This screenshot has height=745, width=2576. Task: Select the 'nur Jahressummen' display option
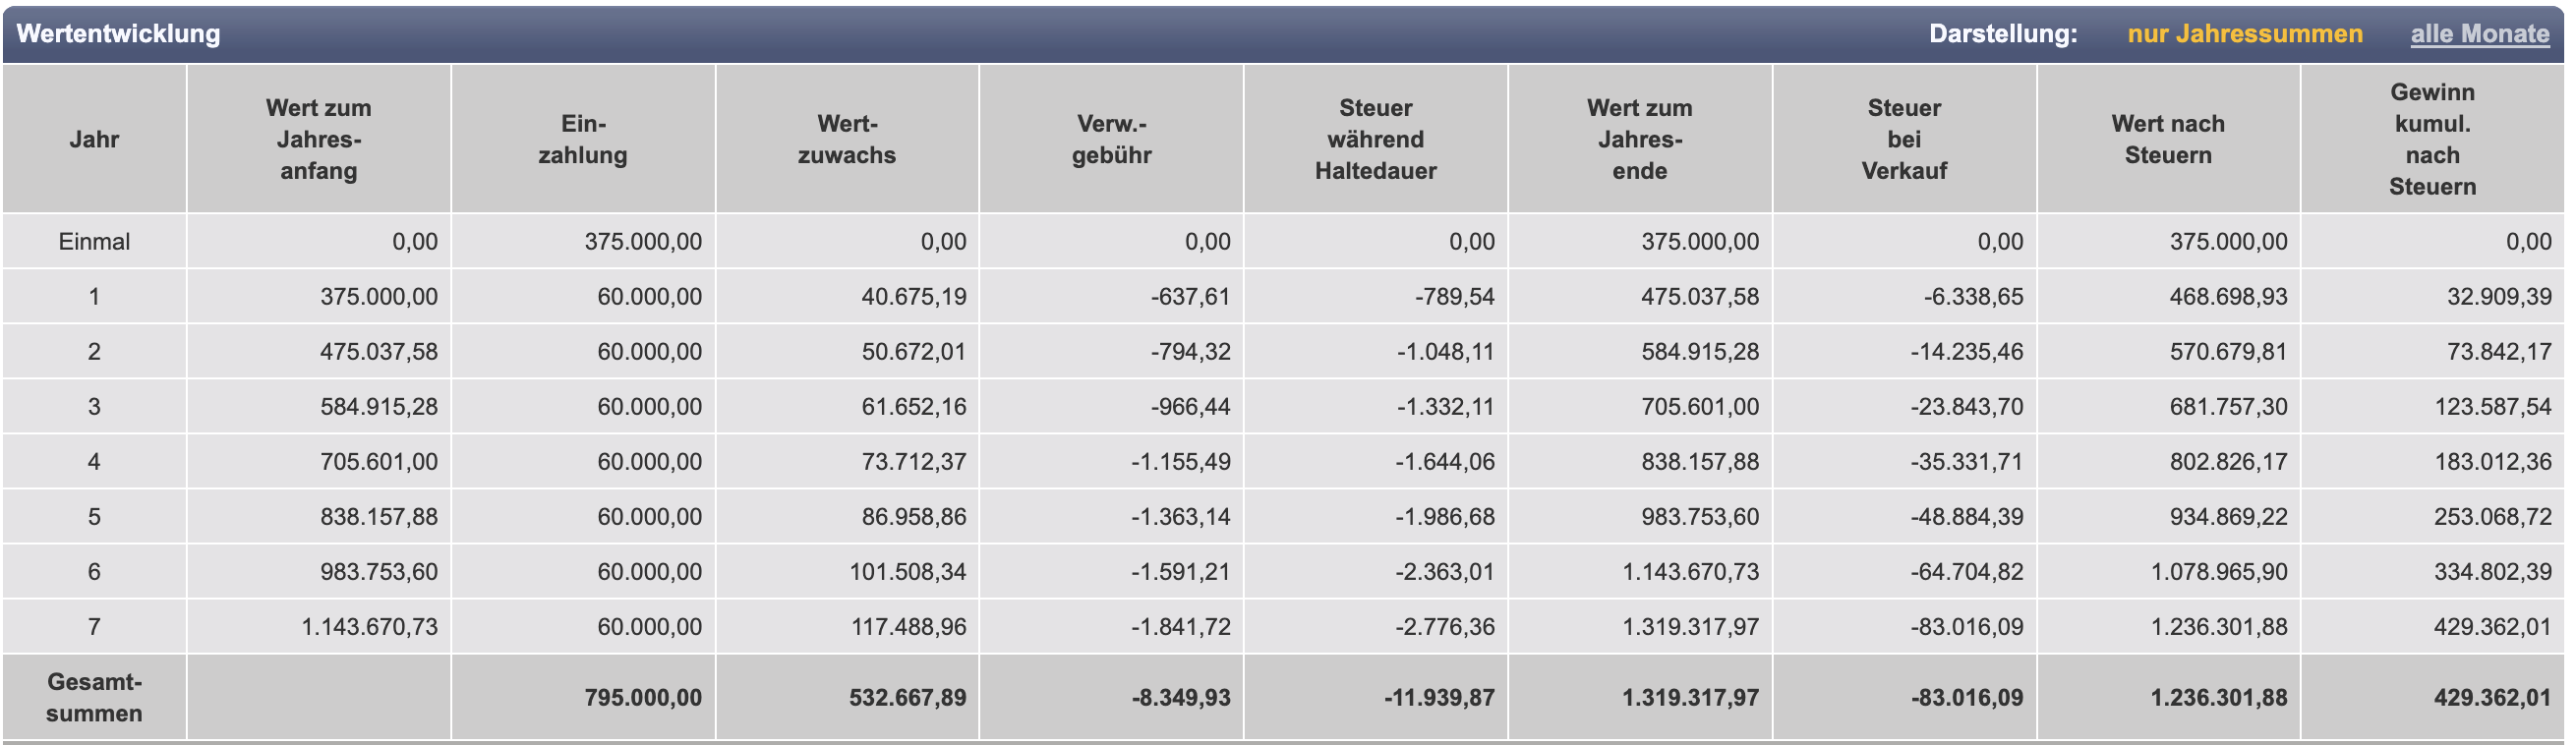pyautogui.click(x=2244, y=34)
